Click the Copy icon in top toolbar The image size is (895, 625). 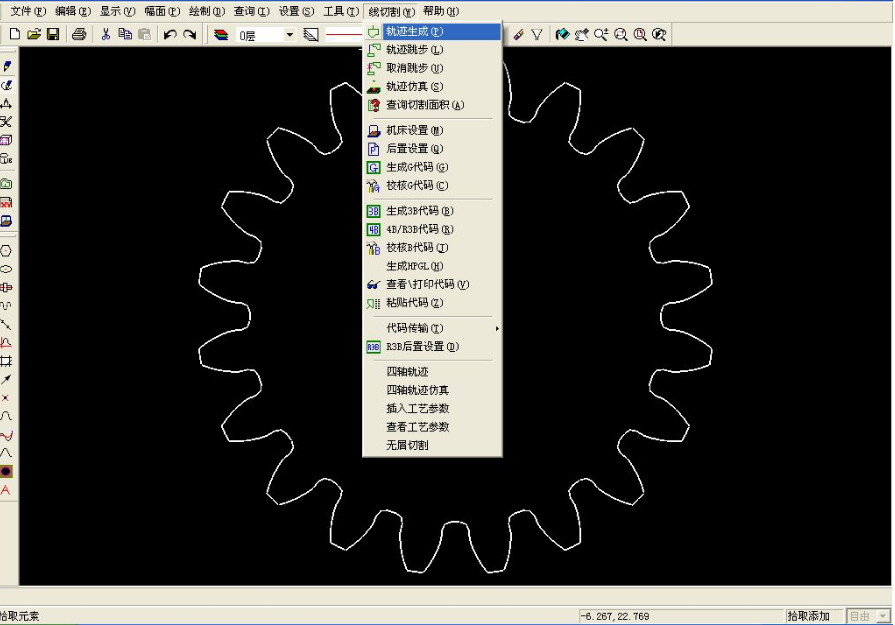click(x=125, y=34)
